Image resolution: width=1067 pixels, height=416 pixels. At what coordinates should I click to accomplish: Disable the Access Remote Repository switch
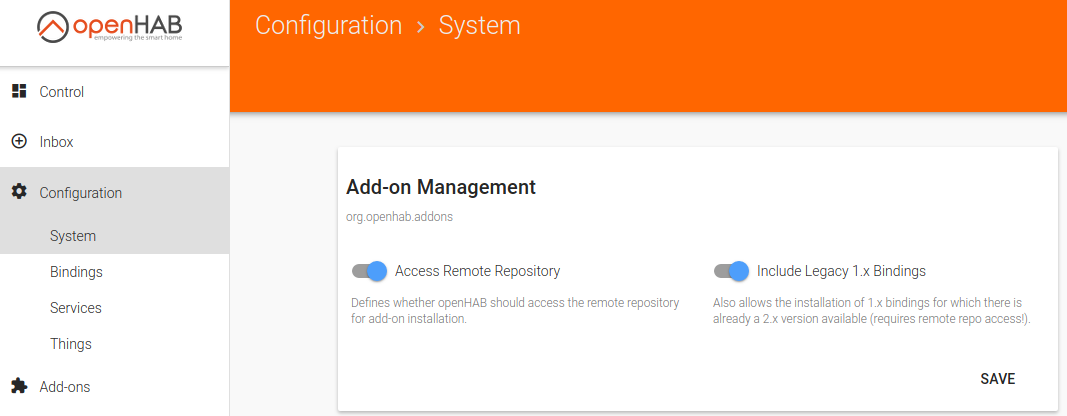point(369,271)
